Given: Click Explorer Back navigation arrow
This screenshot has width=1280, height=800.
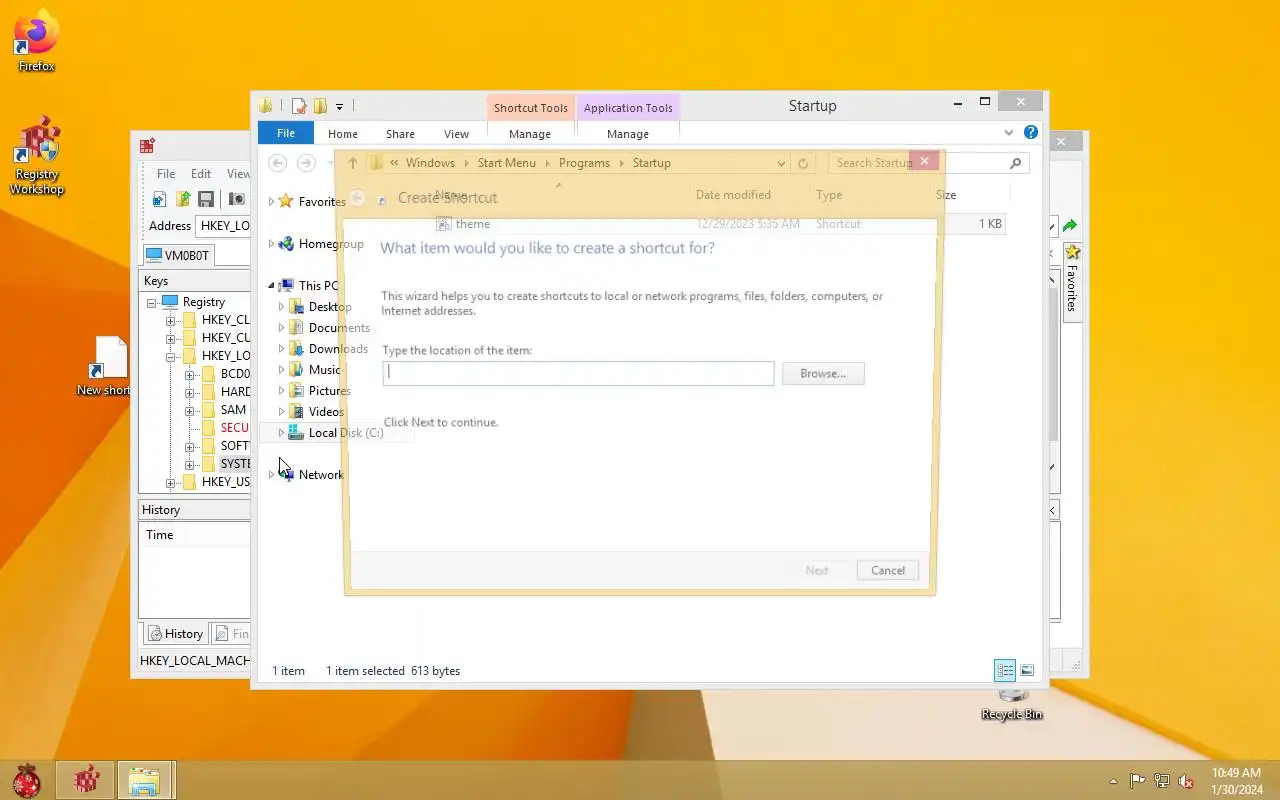Looking at the screenshot, I should pos(278,163).
